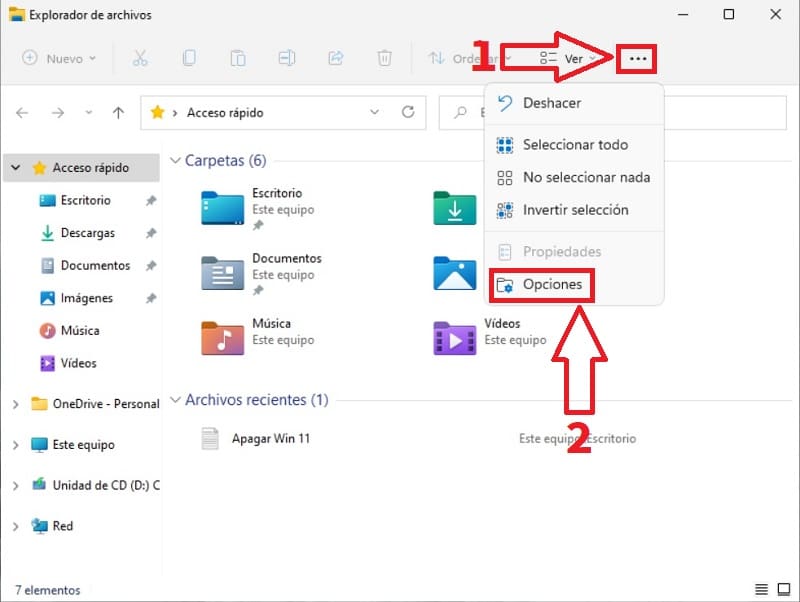Choose Invertir selección menu entry
800x602 pixels.
click(x=574, y=210)
